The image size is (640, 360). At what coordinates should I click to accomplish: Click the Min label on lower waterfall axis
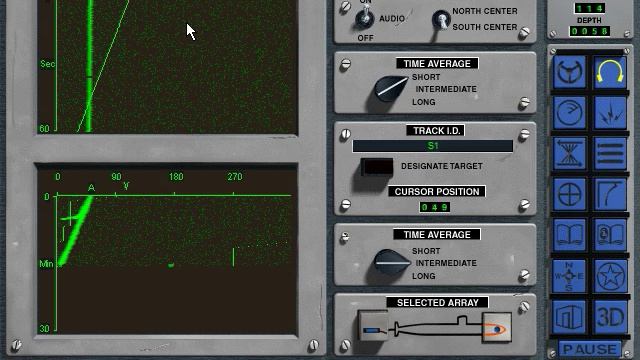point(46,264)
